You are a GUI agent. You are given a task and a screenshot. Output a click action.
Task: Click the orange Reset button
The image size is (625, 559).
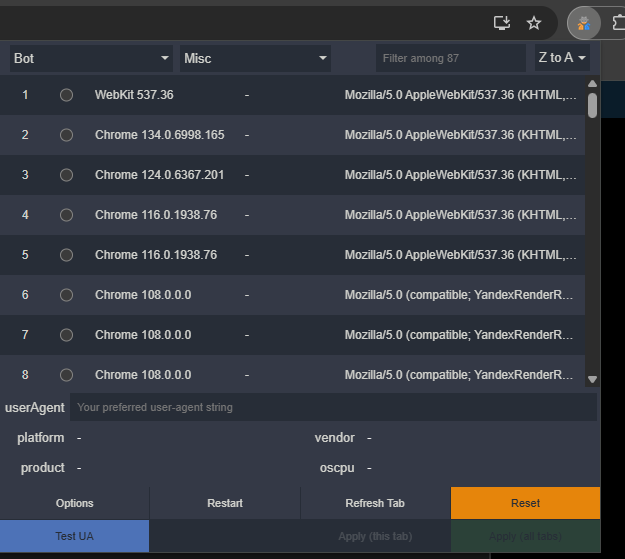(525, 503)
